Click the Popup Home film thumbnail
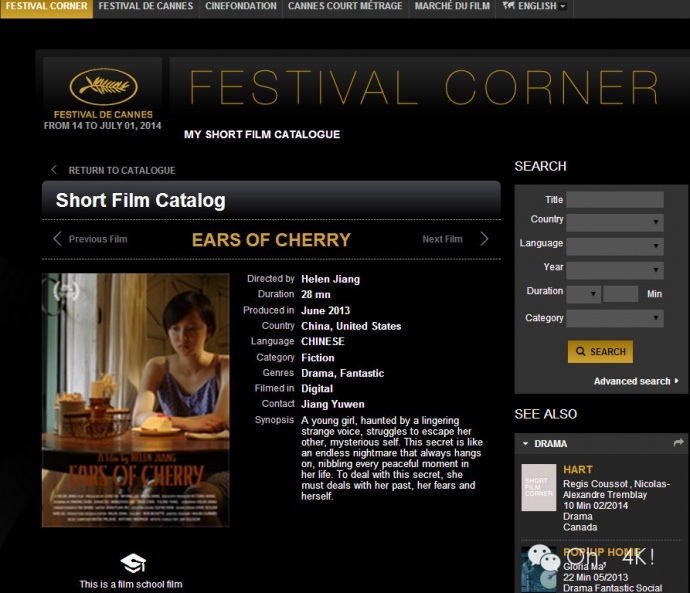Viewport: 690px width, 593px height. coord(539,569)
